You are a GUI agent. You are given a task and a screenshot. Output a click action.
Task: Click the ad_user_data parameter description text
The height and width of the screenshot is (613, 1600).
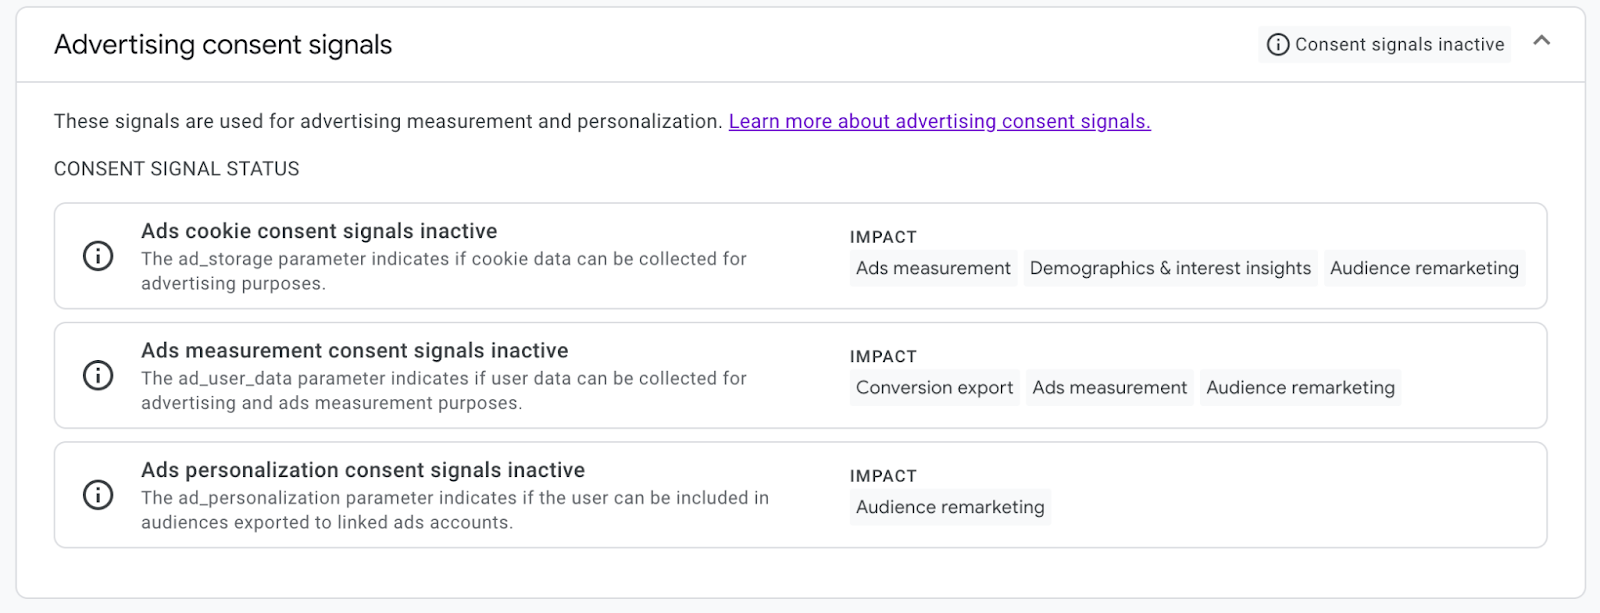[x=443, y=391]
